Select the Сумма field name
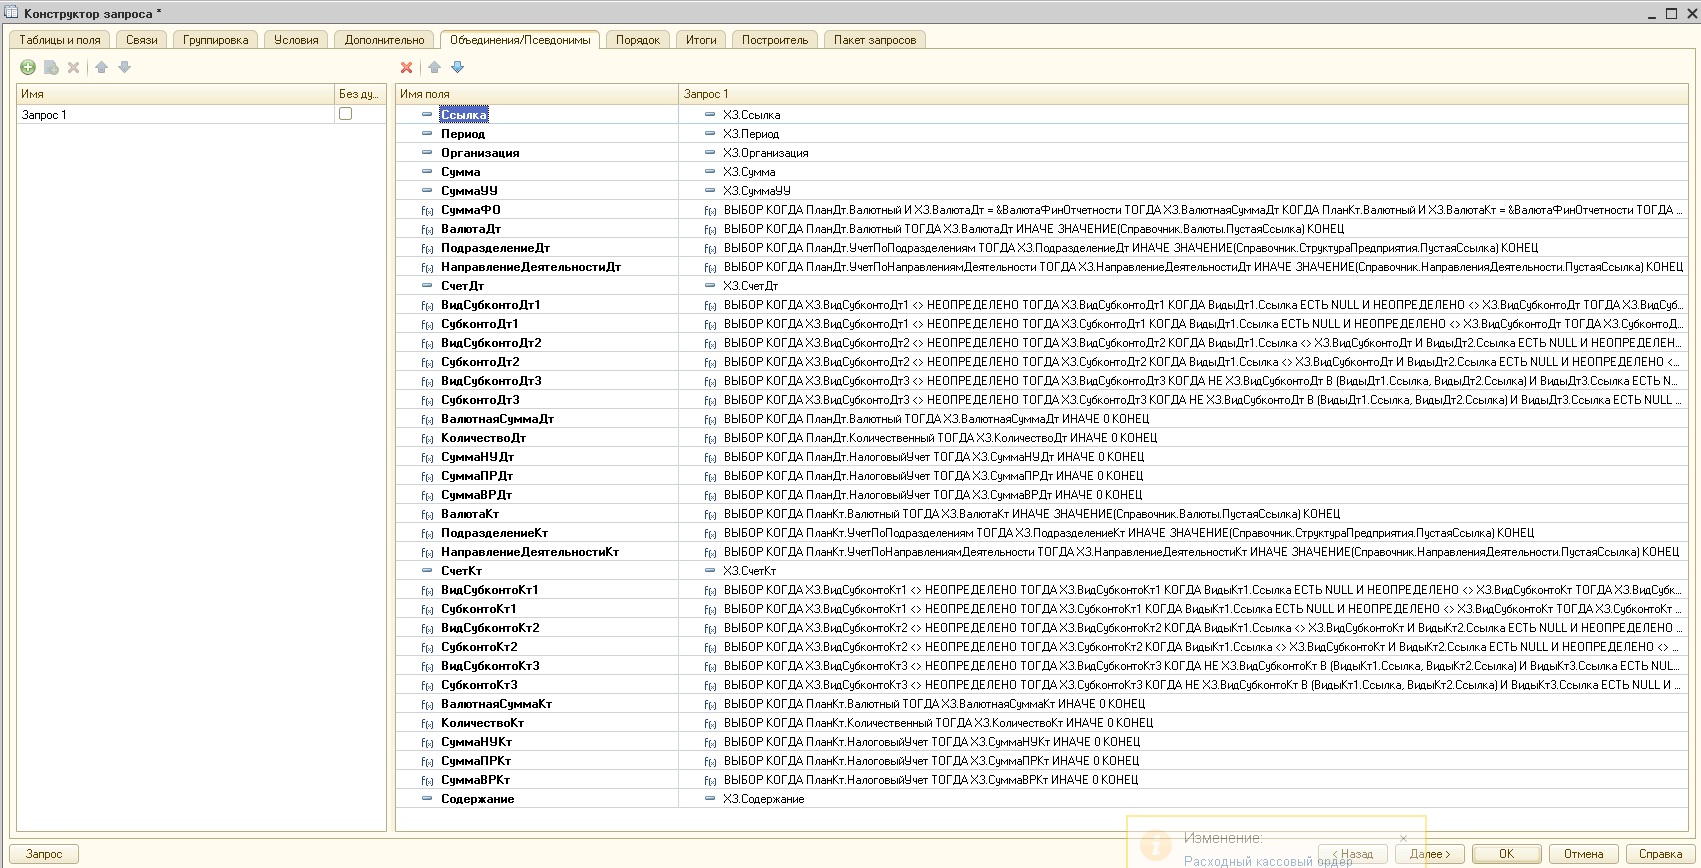 (461, 172)
